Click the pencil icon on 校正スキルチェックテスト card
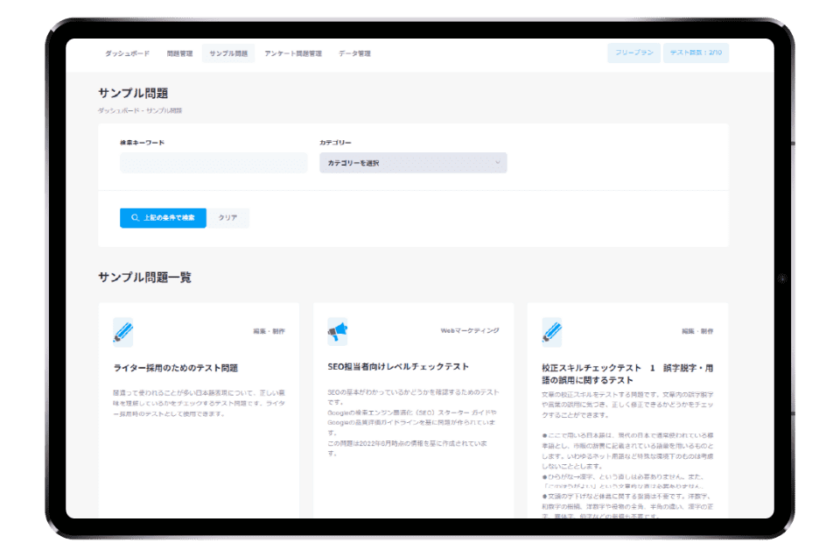840x557 pixels. point(552,331)
